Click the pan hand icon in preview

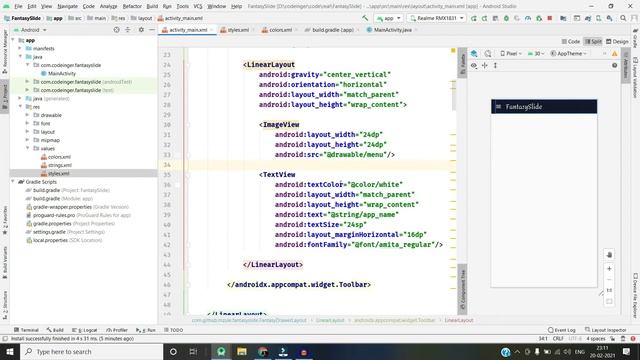(609, 255)
